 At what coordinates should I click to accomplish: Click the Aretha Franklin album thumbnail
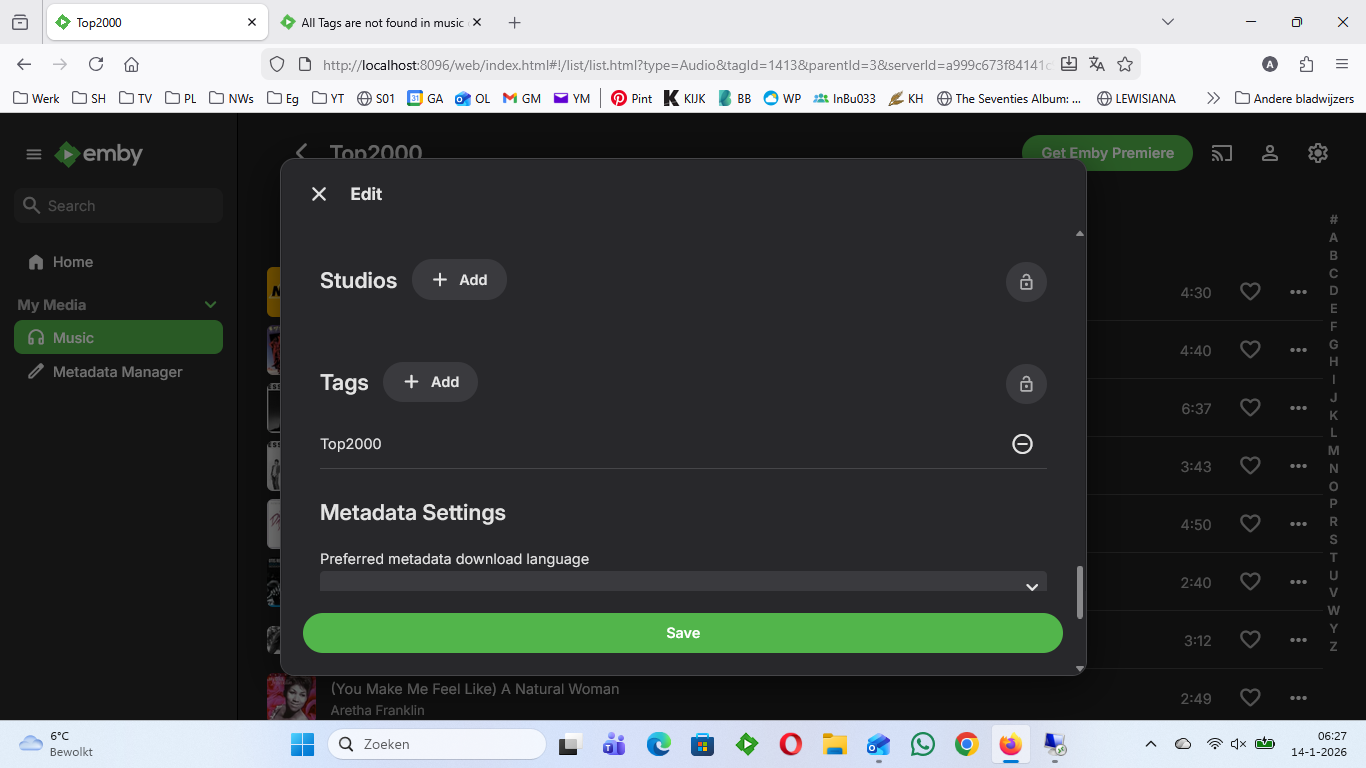point(292,698)
